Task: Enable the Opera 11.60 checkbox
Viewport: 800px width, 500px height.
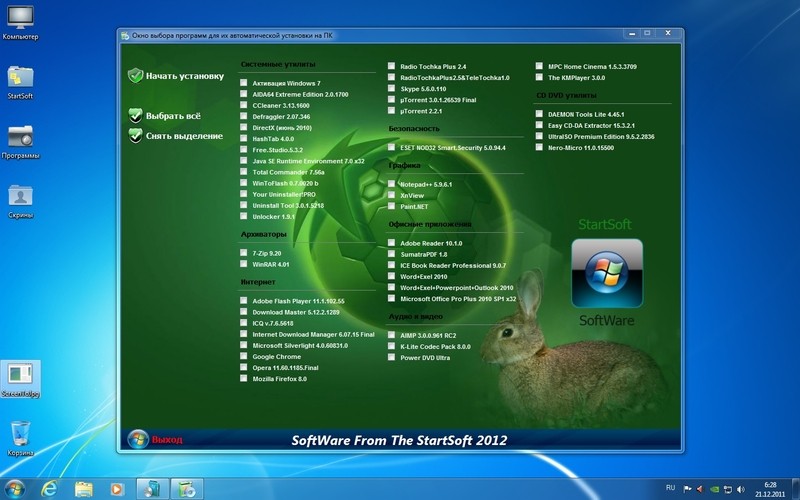Action: coord(243,367)
